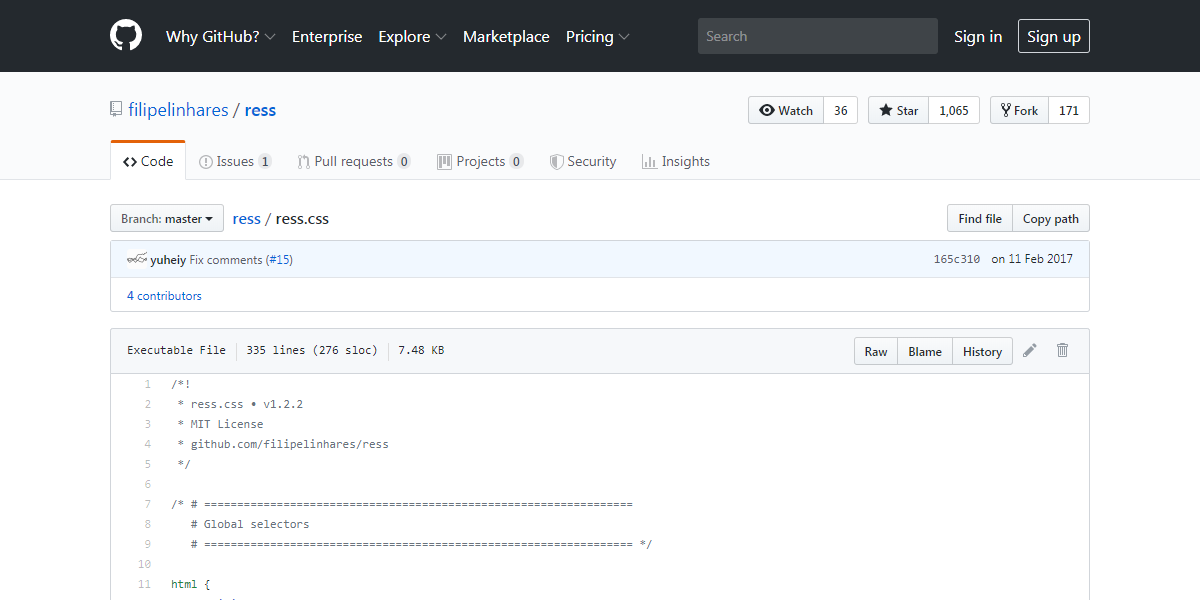Fork the ress repository
Screen dimensions: 1200x600
[x=1018, y=111]
